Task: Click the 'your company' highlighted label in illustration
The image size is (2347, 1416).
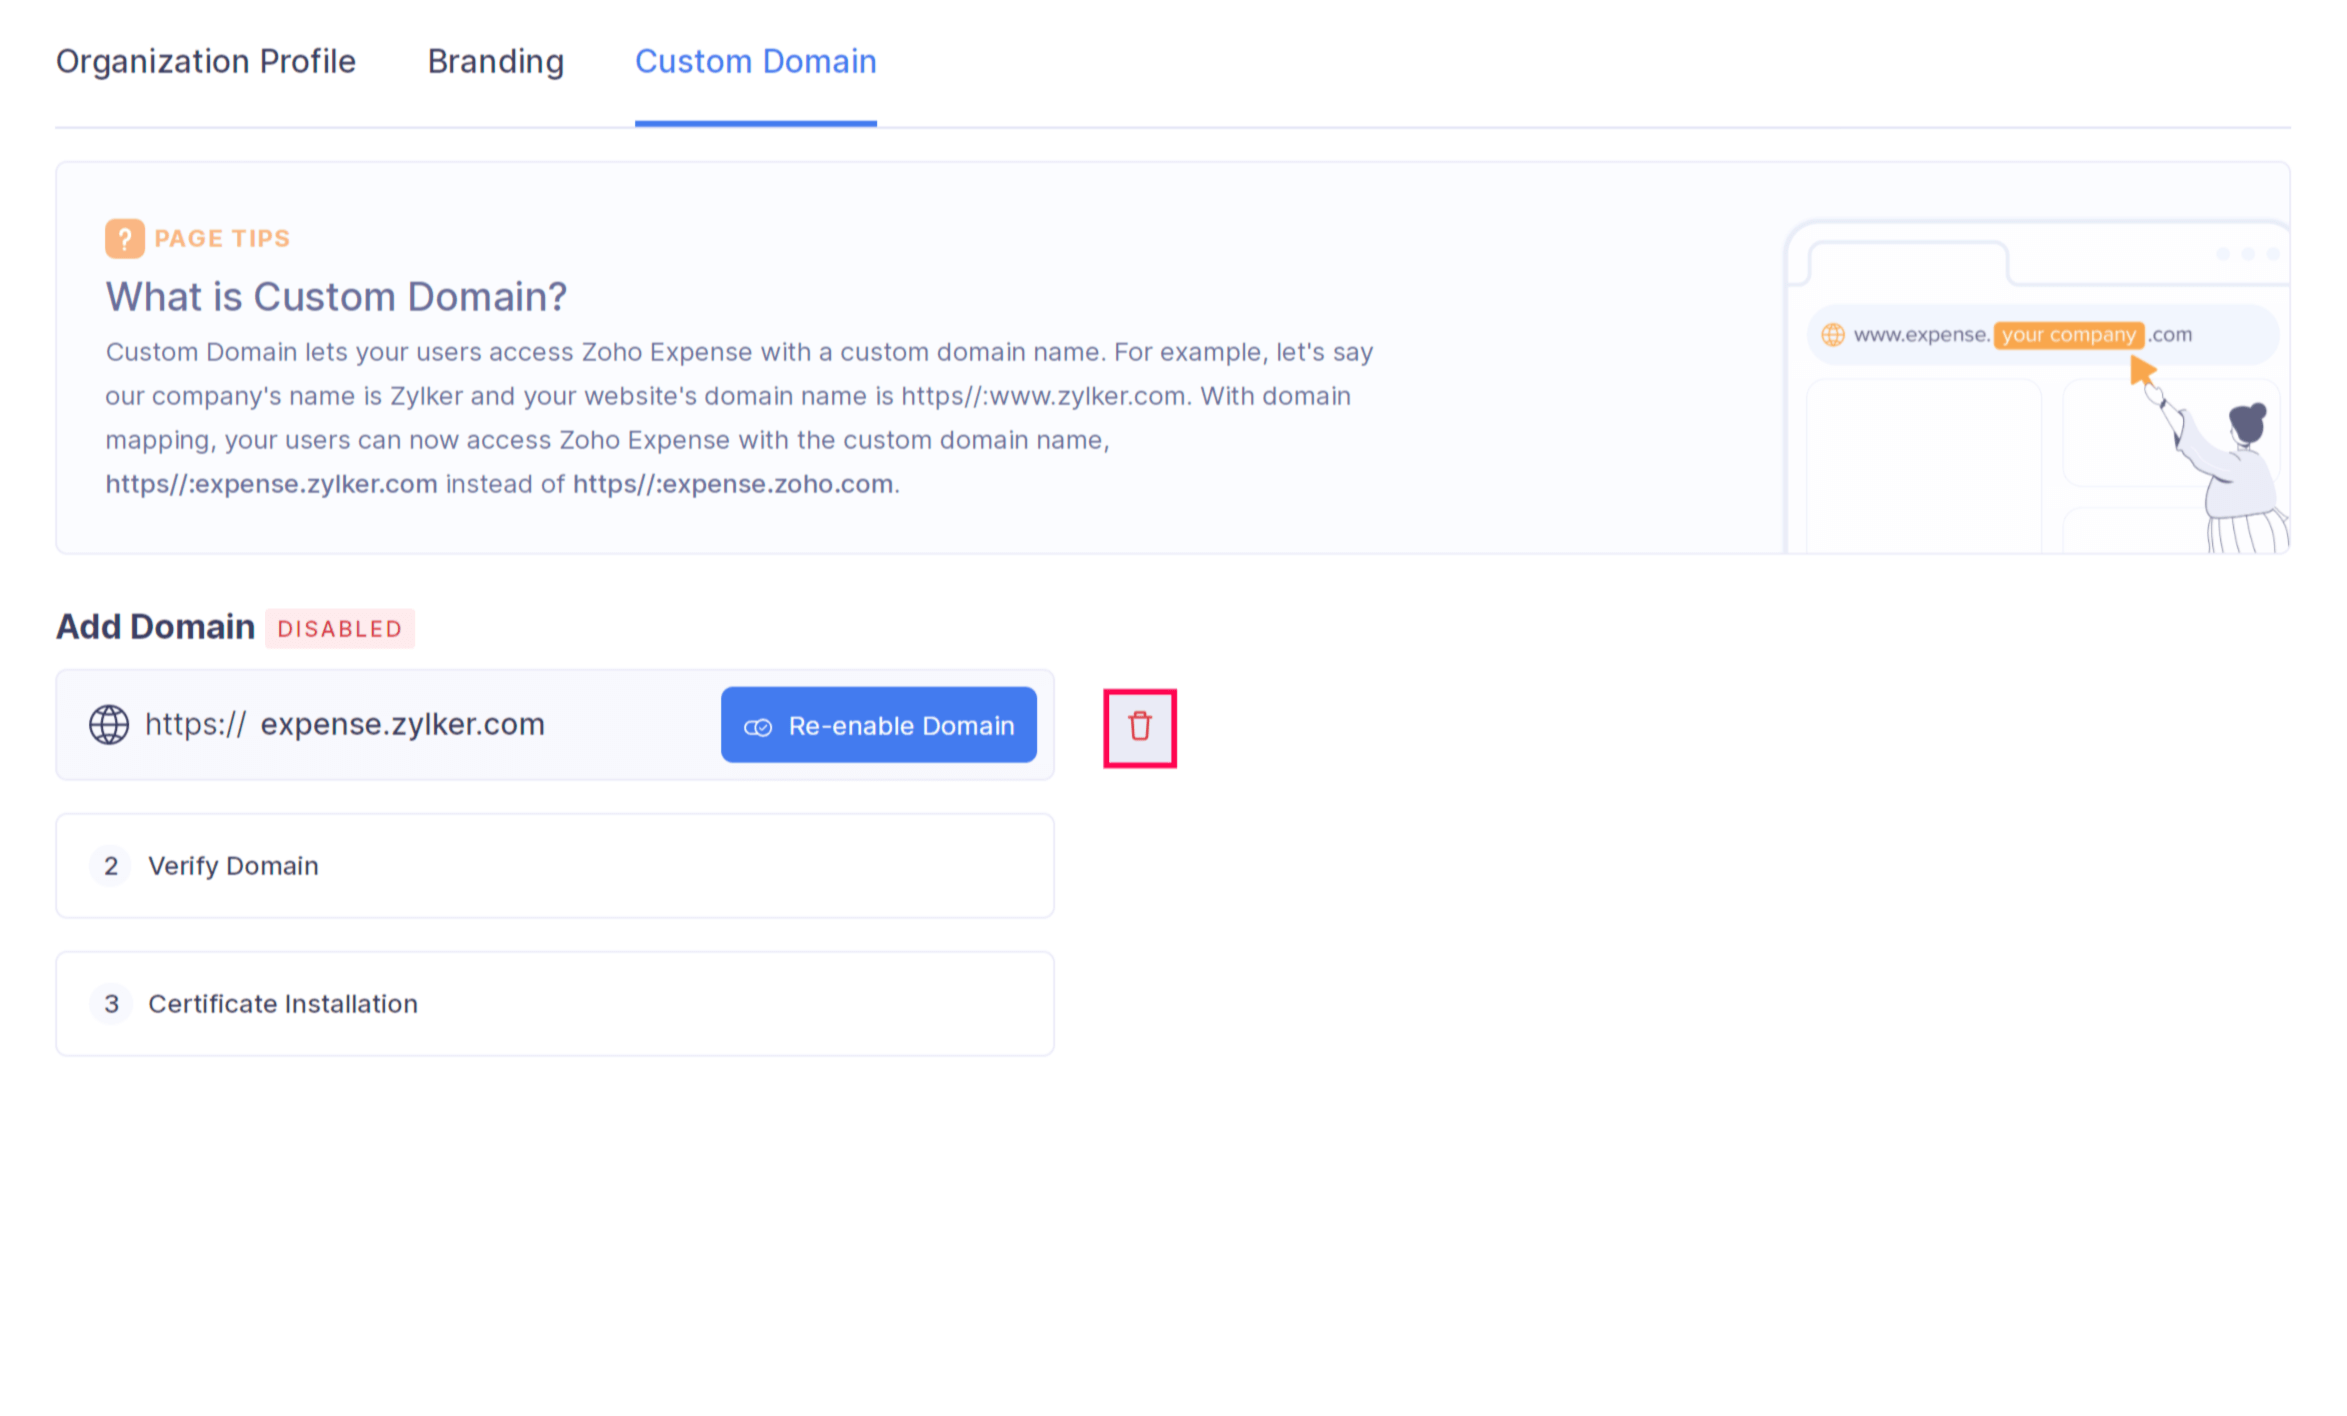Action: [2068, 335]
